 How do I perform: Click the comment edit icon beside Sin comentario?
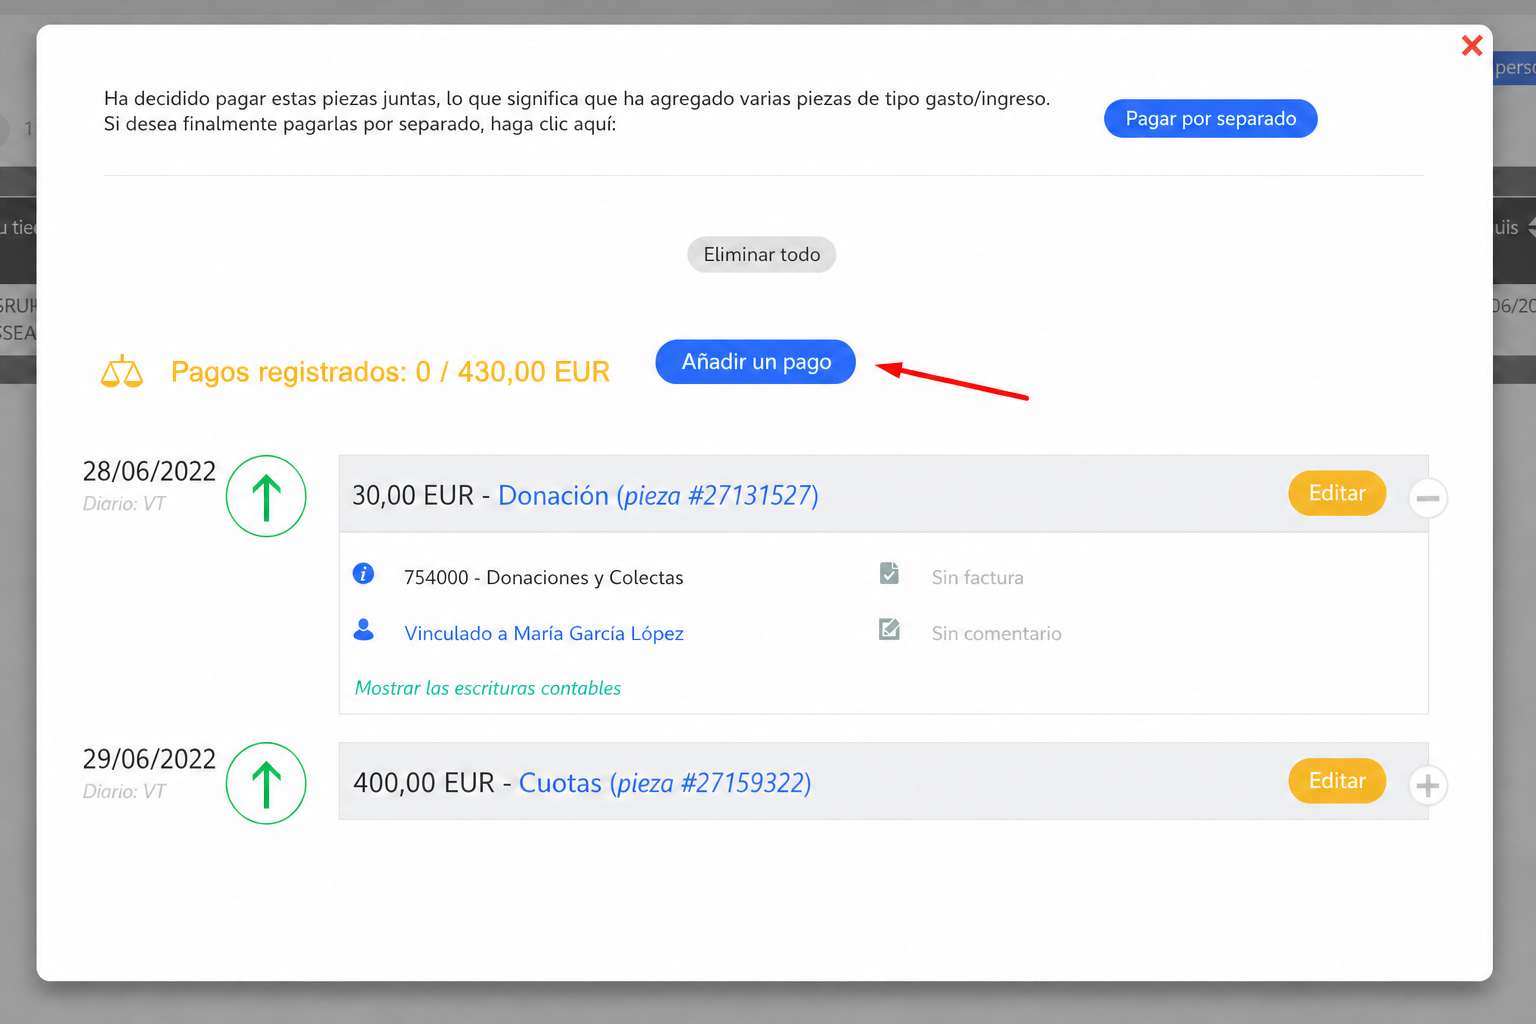pyautogui.click(x=889, y=629)
